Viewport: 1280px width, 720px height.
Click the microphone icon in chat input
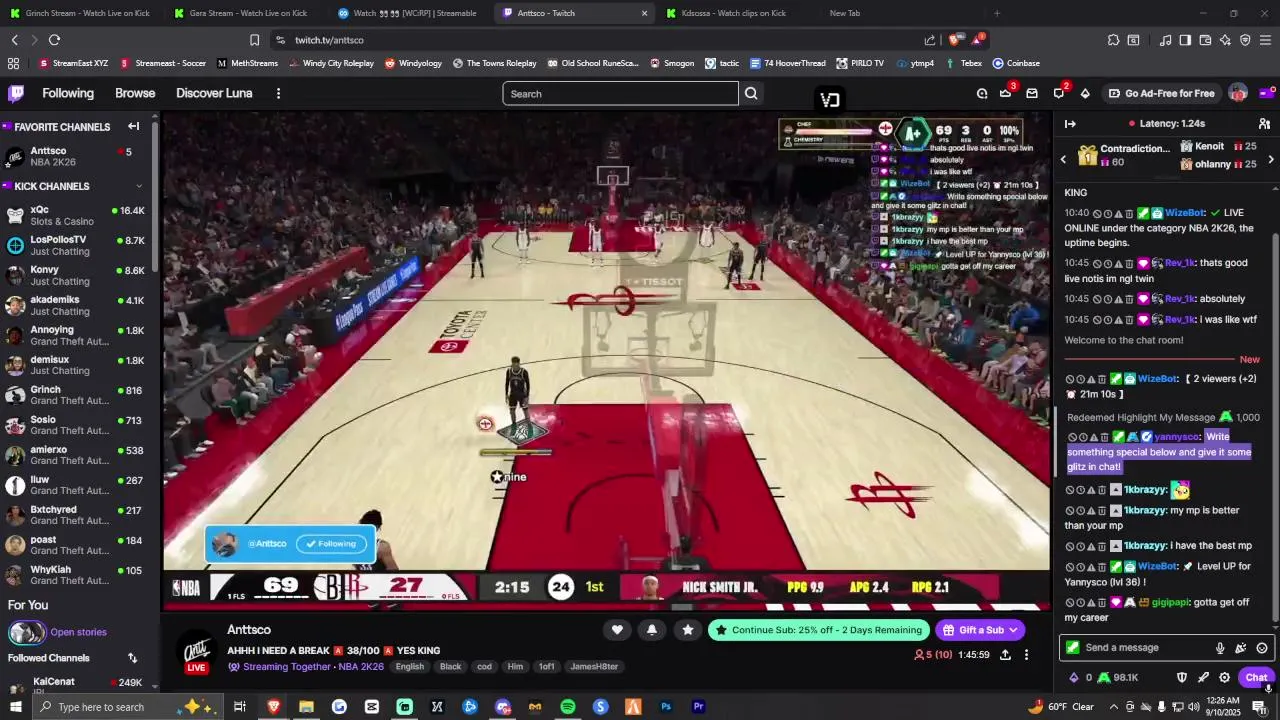click(x=1220, y=648)
